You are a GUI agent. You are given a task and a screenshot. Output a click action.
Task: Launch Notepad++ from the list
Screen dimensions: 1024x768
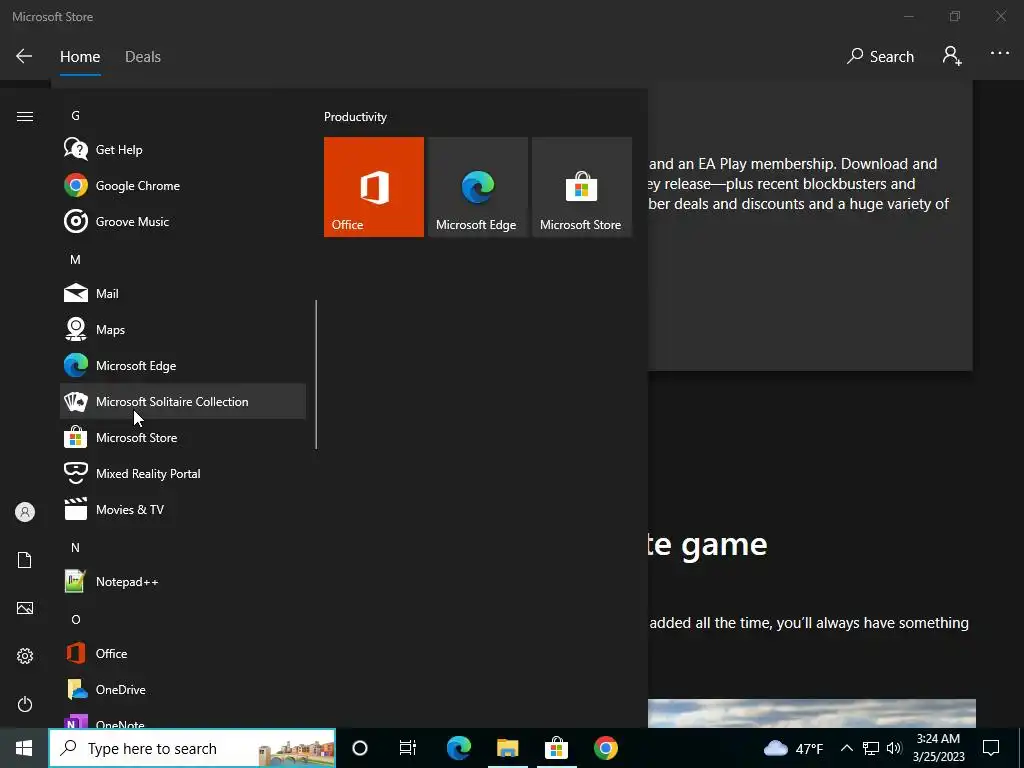pyautogui.click(x=183, y=581)
